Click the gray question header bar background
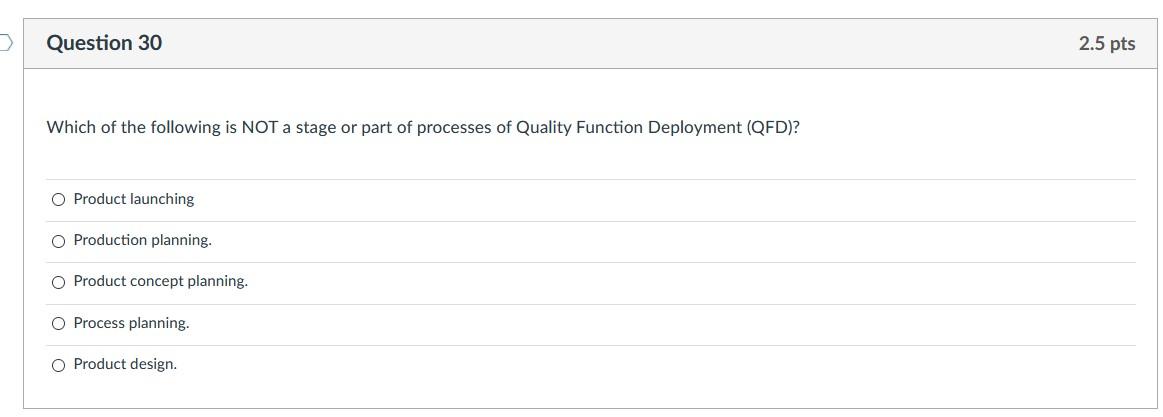Screen dimensions: 1163x417 593,44
